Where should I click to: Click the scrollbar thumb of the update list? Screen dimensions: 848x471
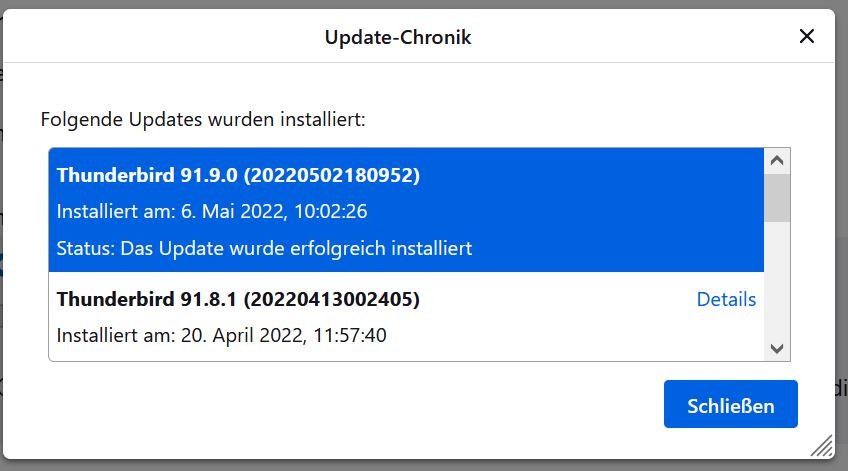point(777,198)
